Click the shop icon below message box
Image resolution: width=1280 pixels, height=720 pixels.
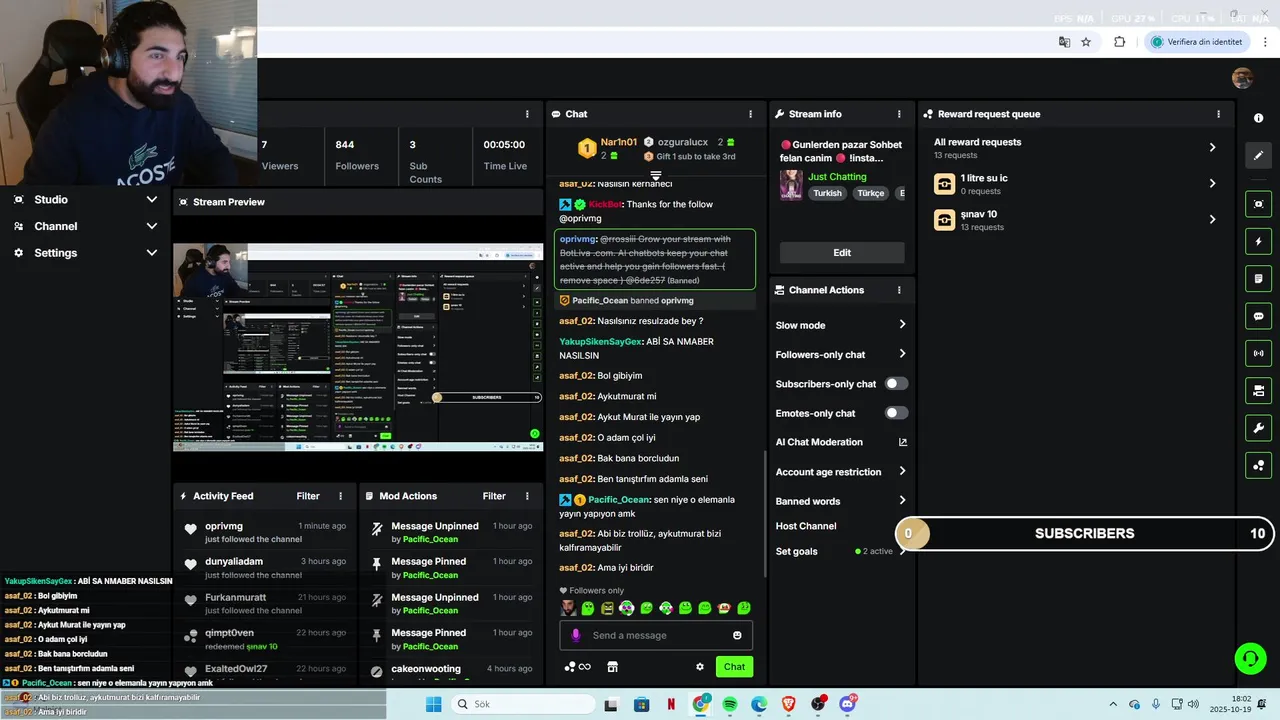pos(612,667)
